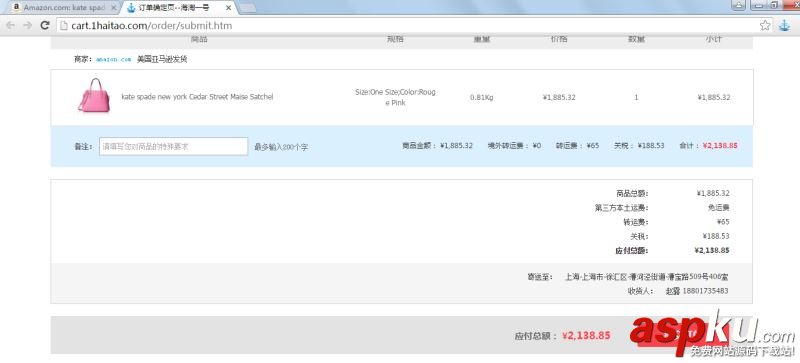The image size is (800, 363).
Task: Close the Amazon kate spade tab
Action: pos(113,8)
